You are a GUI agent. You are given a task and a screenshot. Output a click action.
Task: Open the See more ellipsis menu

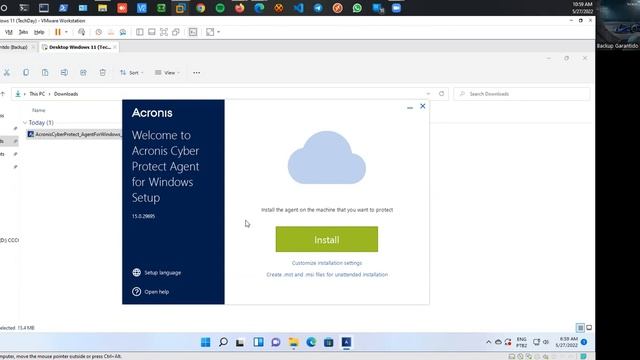point(196,73)
